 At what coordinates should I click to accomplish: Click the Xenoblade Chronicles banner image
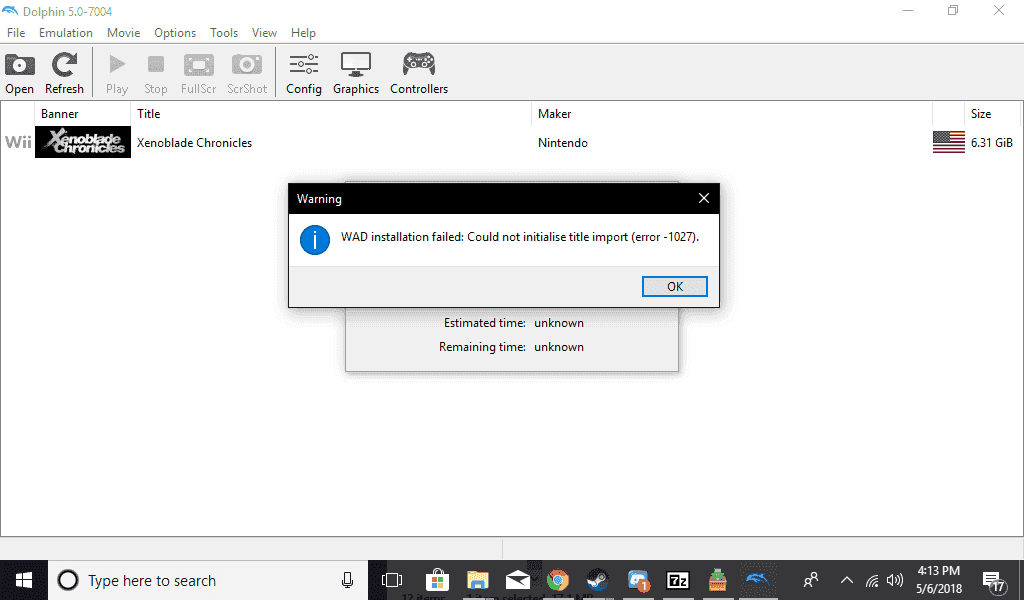coord(83,142)
